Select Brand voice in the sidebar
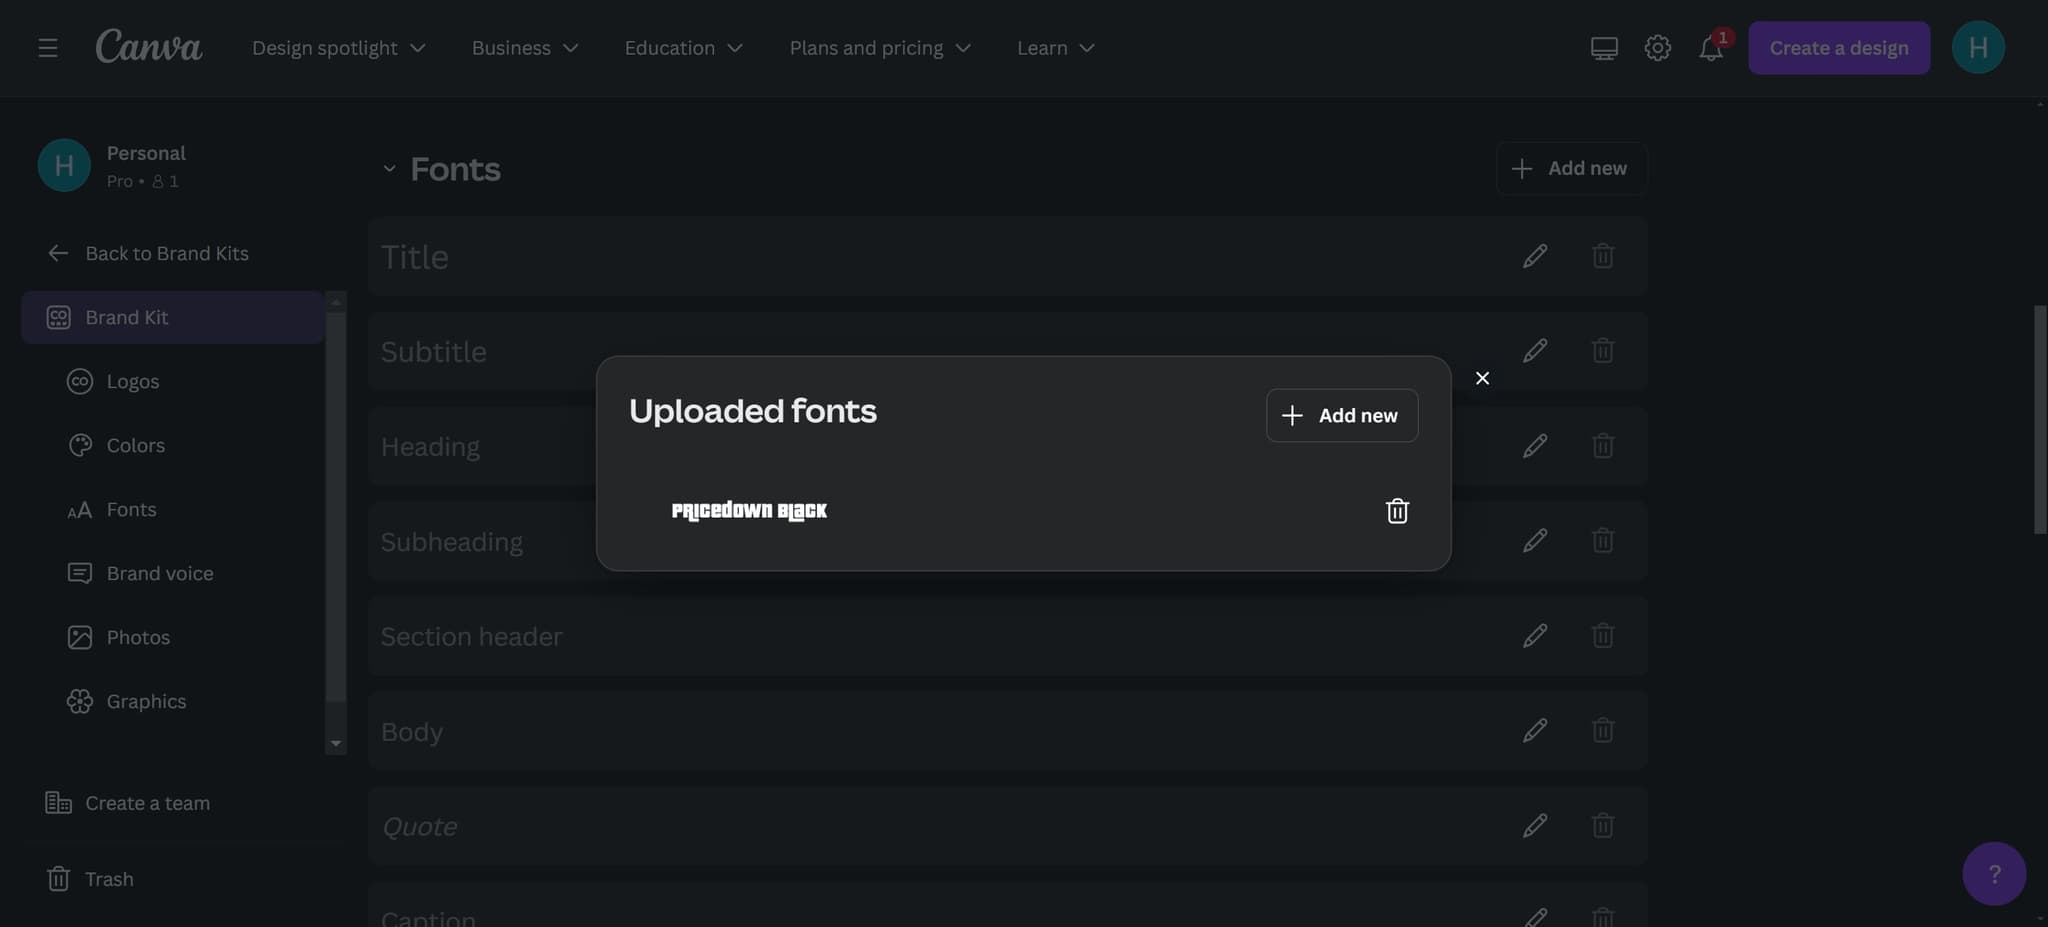This screenshot has width=2048, height=927. coord(160,573)
